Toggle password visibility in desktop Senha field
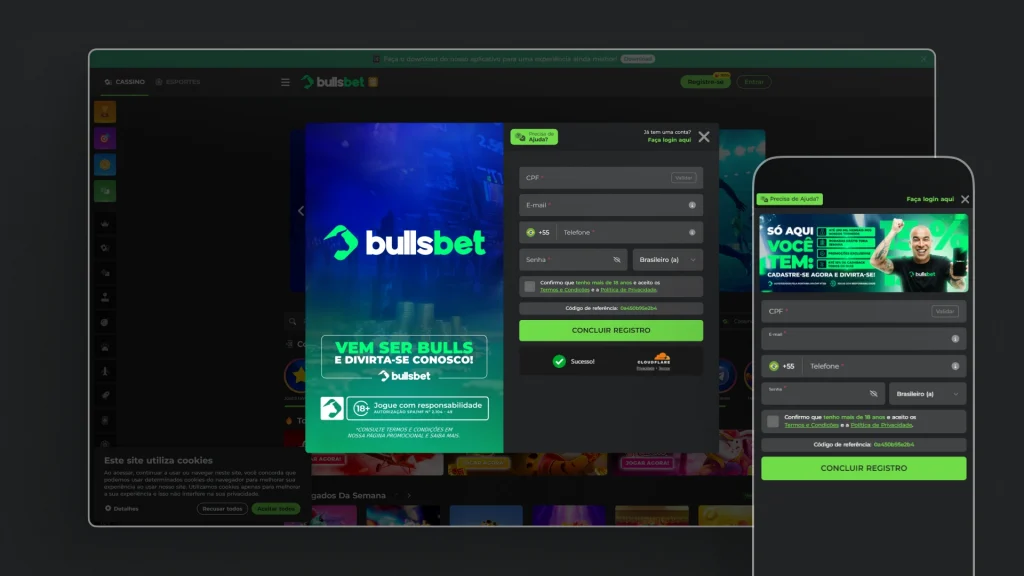The image size is (1024, 576). (x=616, y=260)
